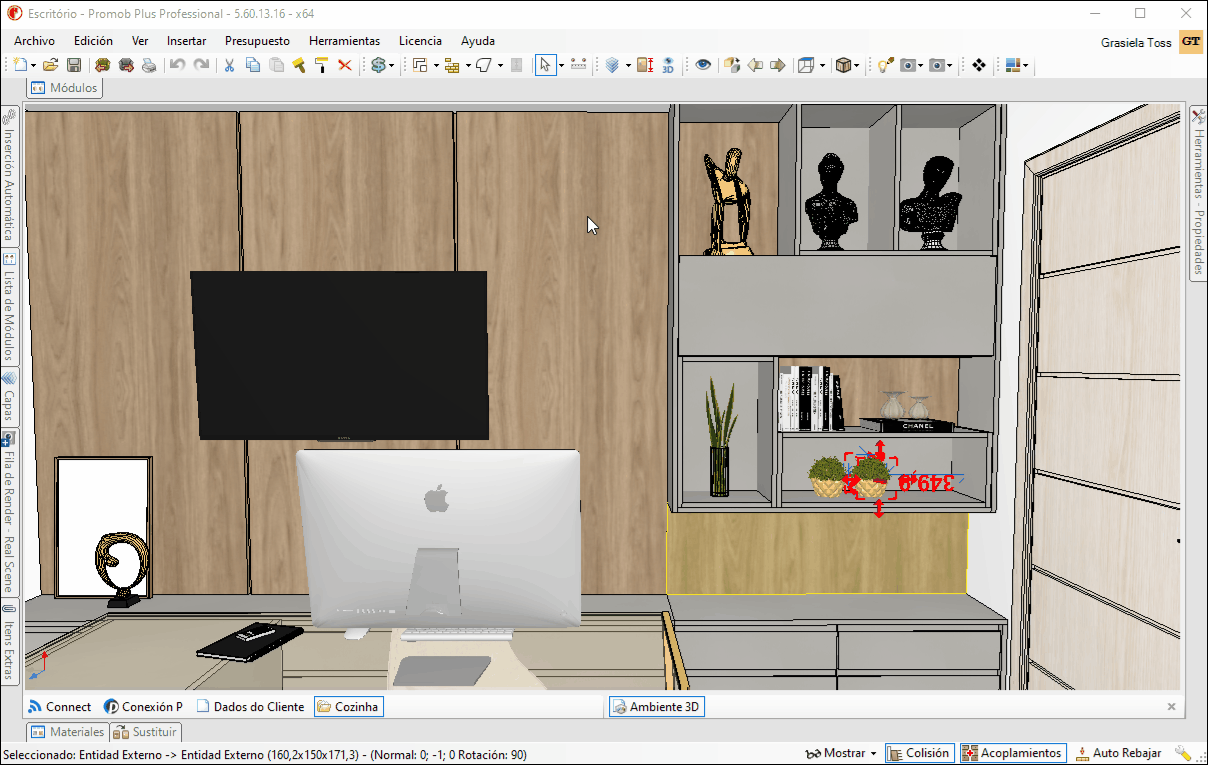The height and width of the screenshot is (765, 1208).
Task: Click the four-diamonds move view icon
Action: (979, 65)
